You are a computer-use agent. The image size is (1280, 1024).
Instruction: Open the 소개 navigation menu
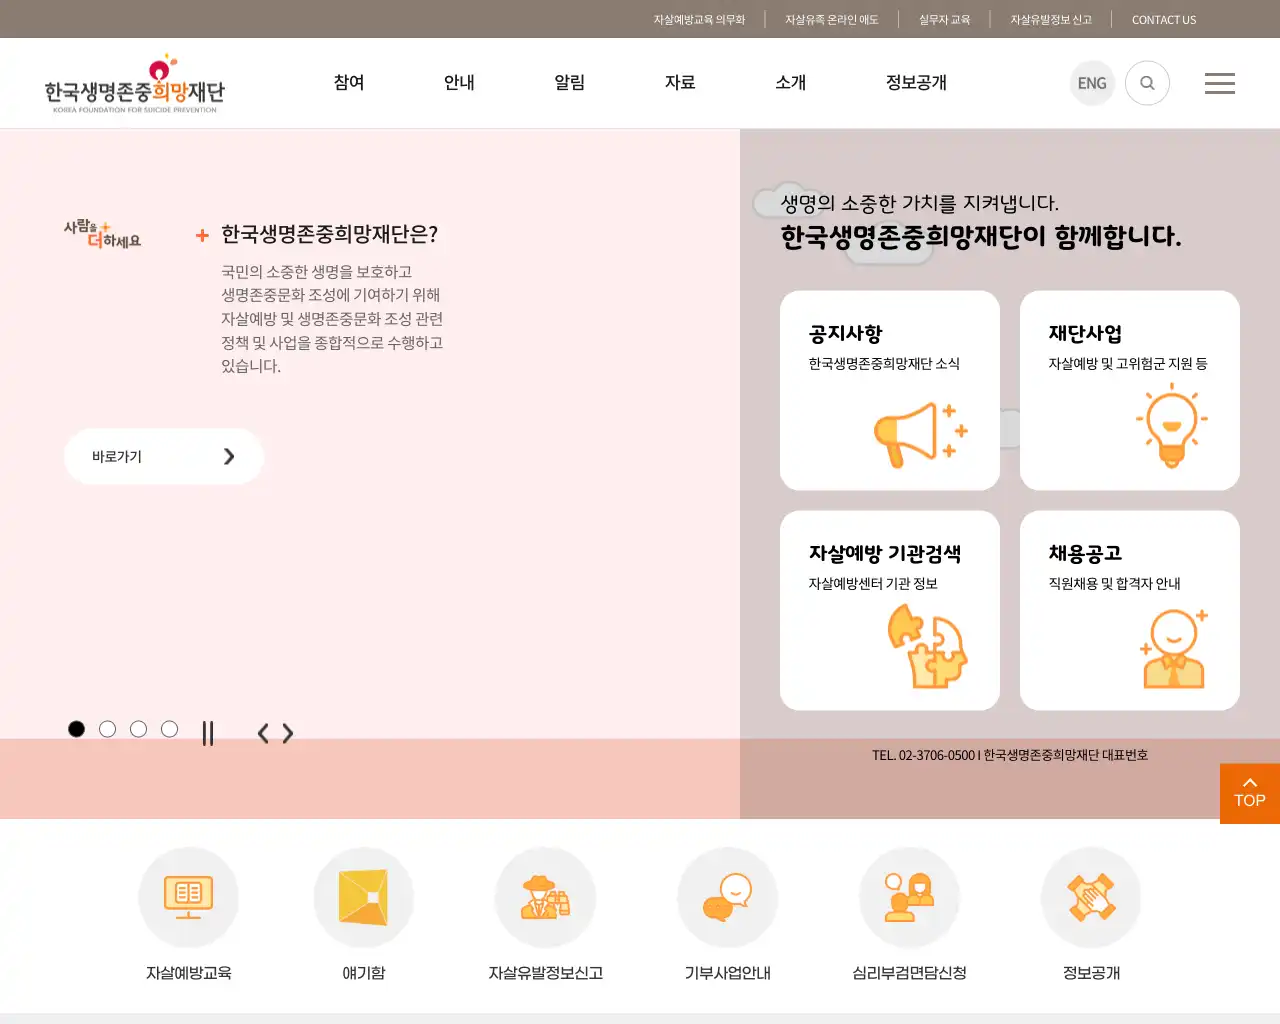coord(790,83)
